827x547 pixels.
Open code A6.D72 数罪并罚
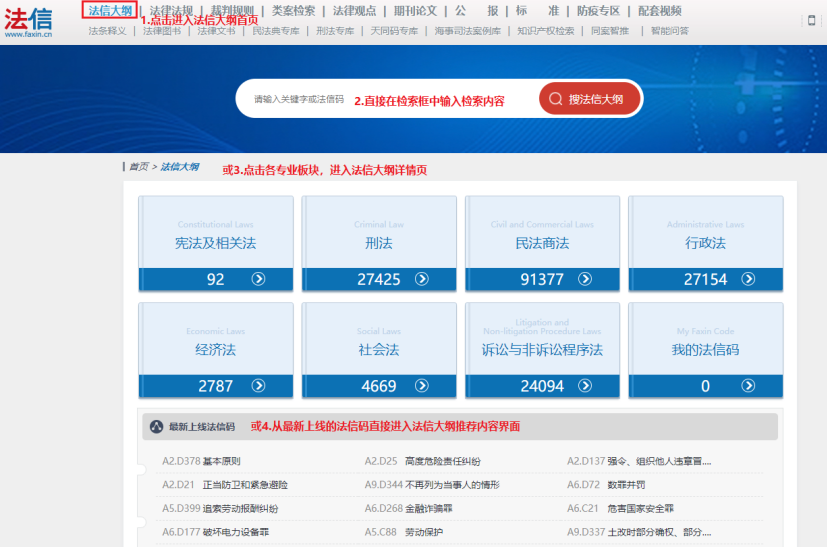606,485
